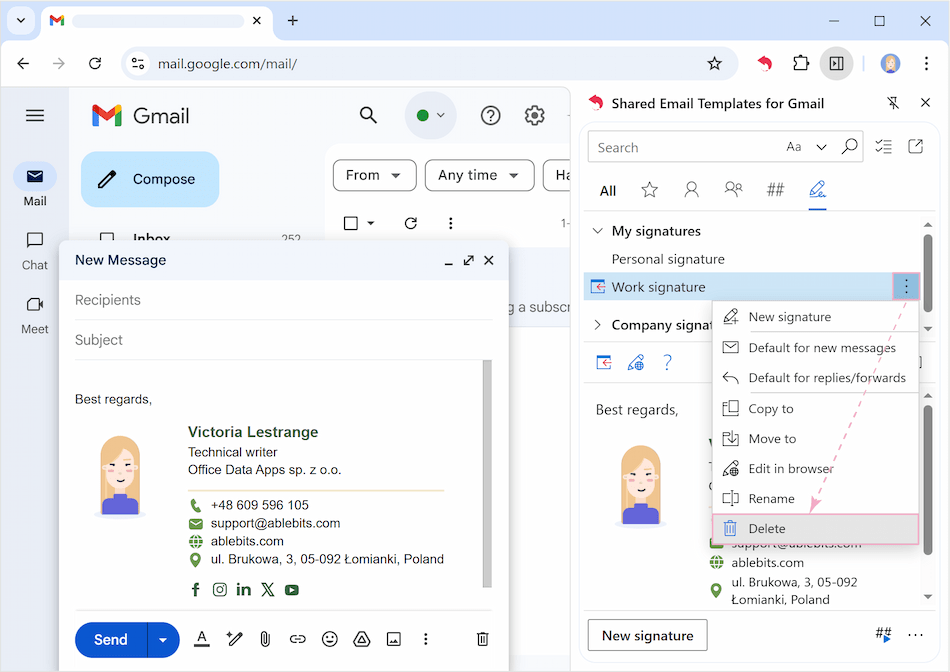Open more options ellipsis in panel footer
Viewport: 950px width, 672px height.
(915, 635)
